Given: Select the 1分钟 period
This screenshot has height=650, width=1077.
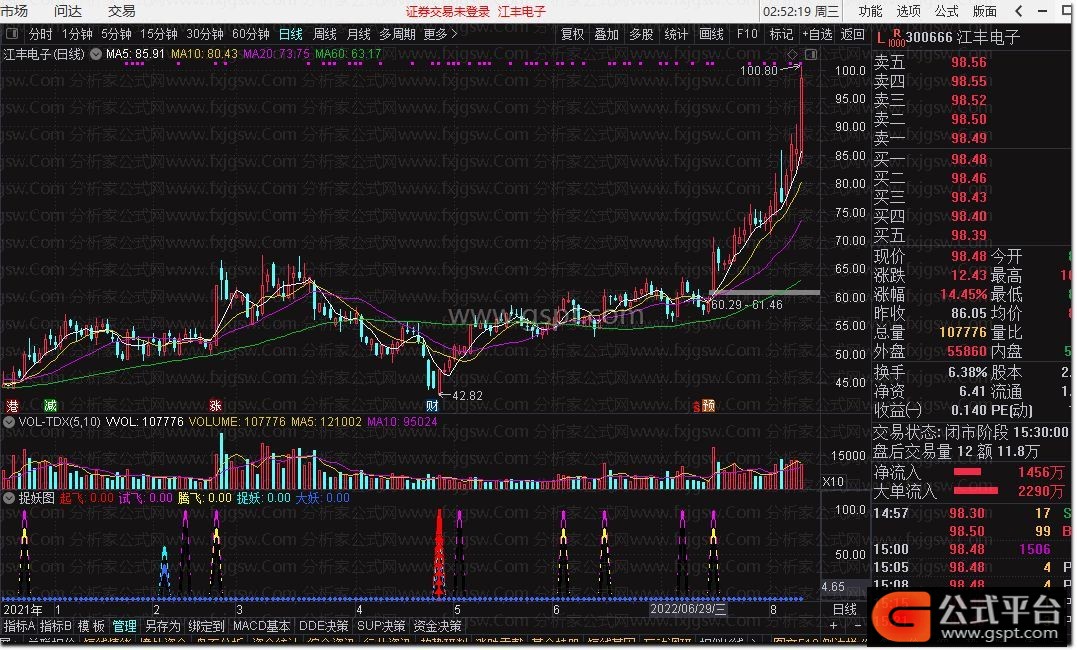Looking at the screenshot, I should point(77,34).
